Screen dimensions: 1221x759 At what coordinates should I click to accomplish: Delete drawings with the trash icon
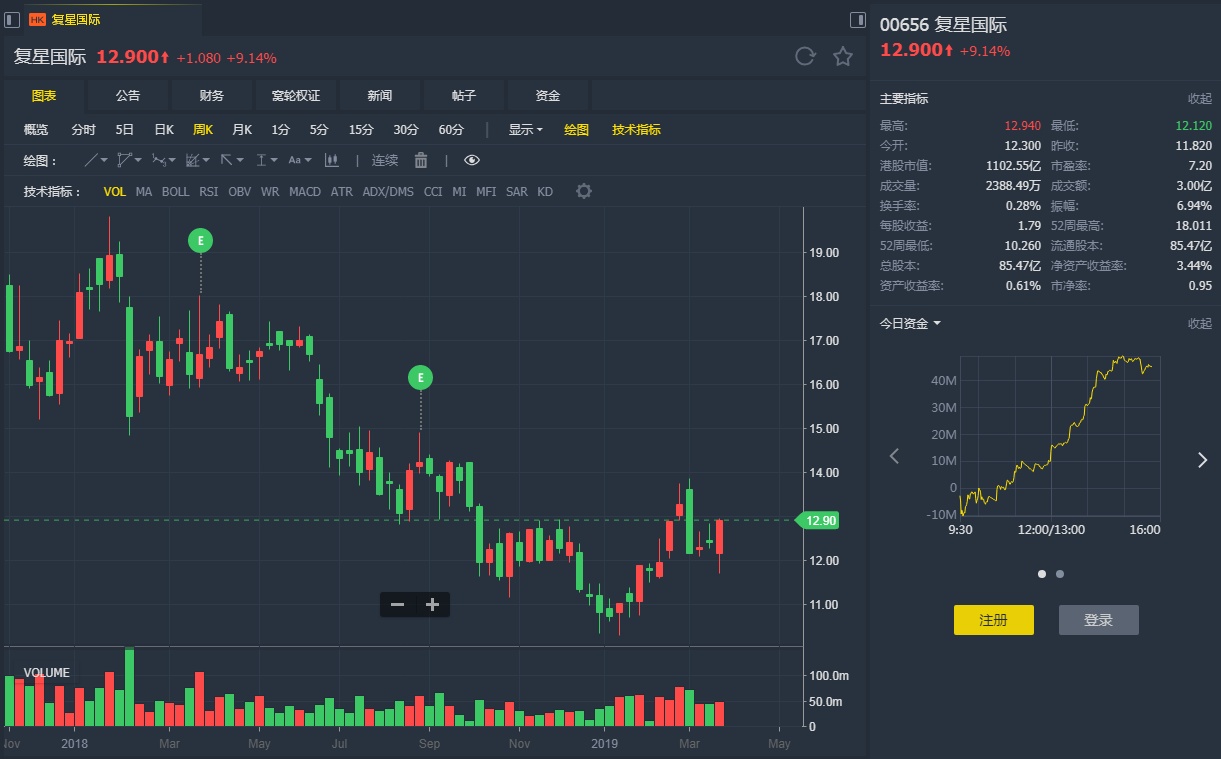(x=421, y=160)
